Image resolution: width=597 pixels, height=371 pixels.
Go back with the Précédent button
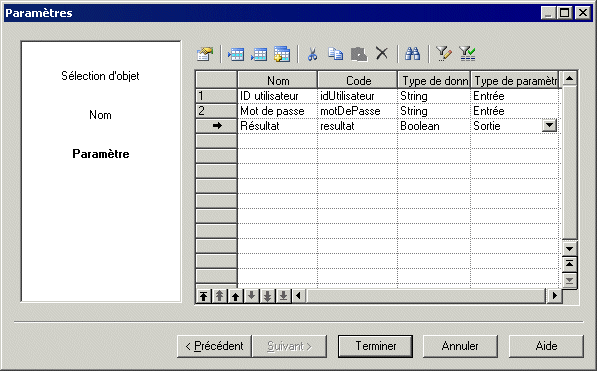[214, 346]
